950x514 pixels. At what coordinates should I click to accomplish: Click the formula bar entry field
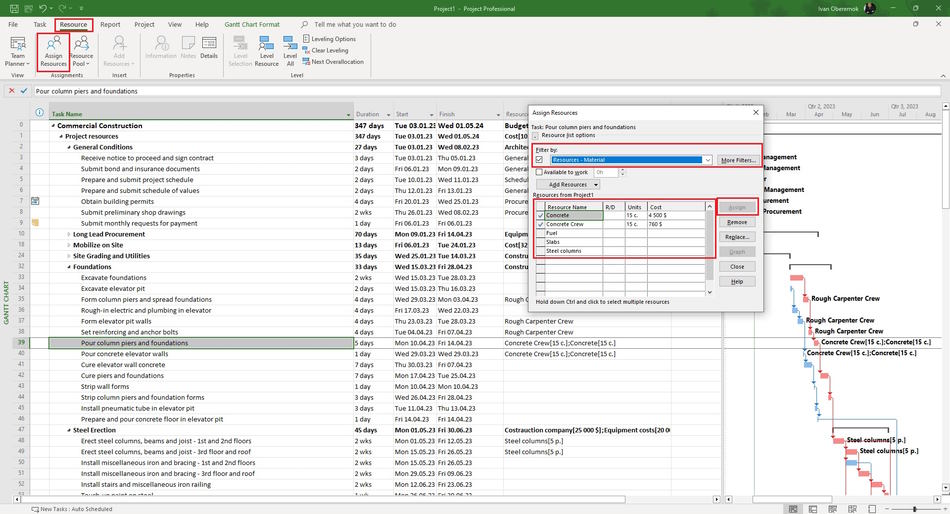(488, 91)
